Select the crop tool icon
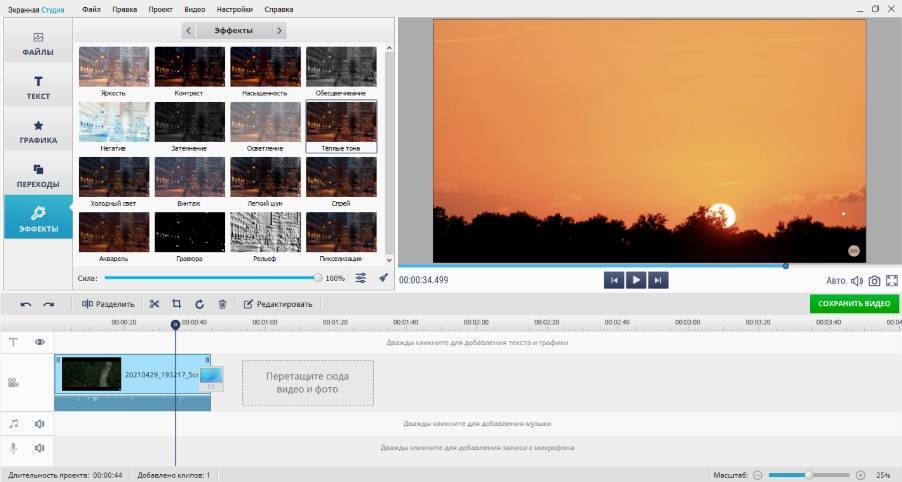This screenshot has width=902, height=482. point(176,304)
